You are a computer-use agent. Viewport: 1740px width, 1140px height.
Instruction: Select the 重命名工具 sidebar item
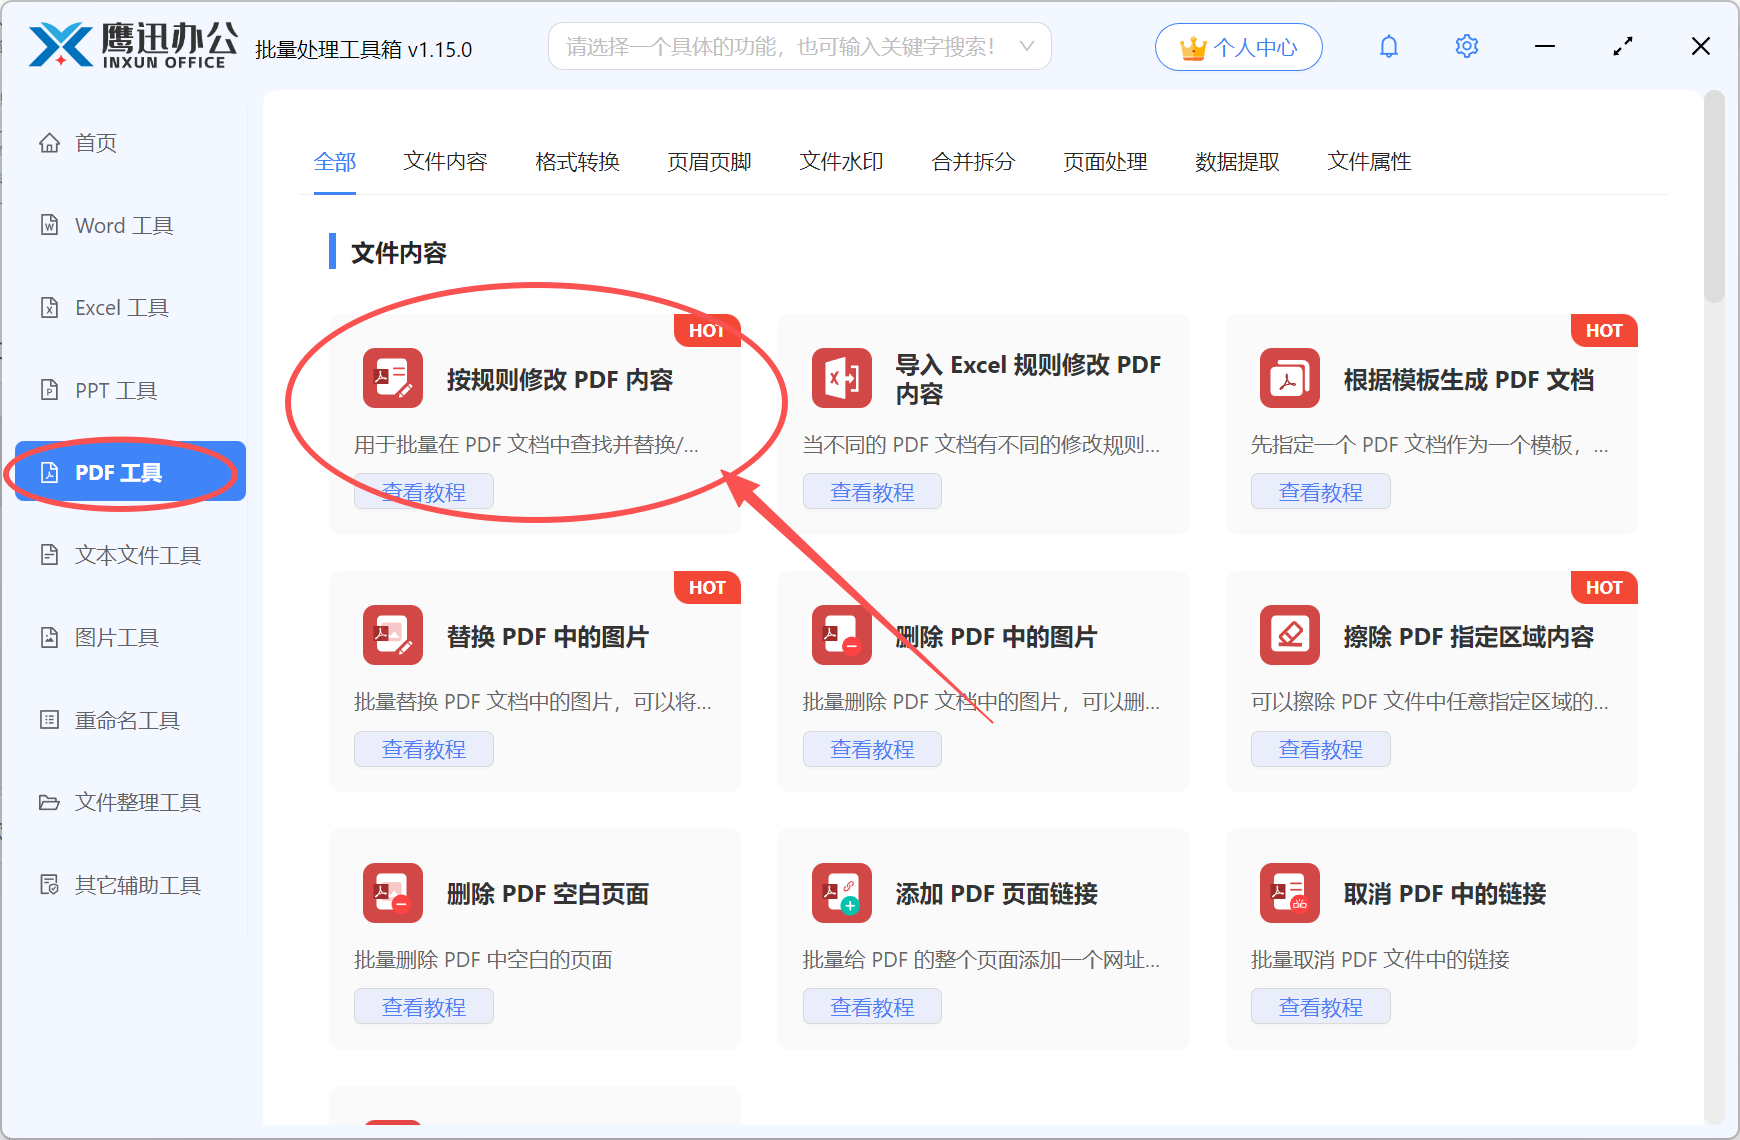[x=124, y=719]
